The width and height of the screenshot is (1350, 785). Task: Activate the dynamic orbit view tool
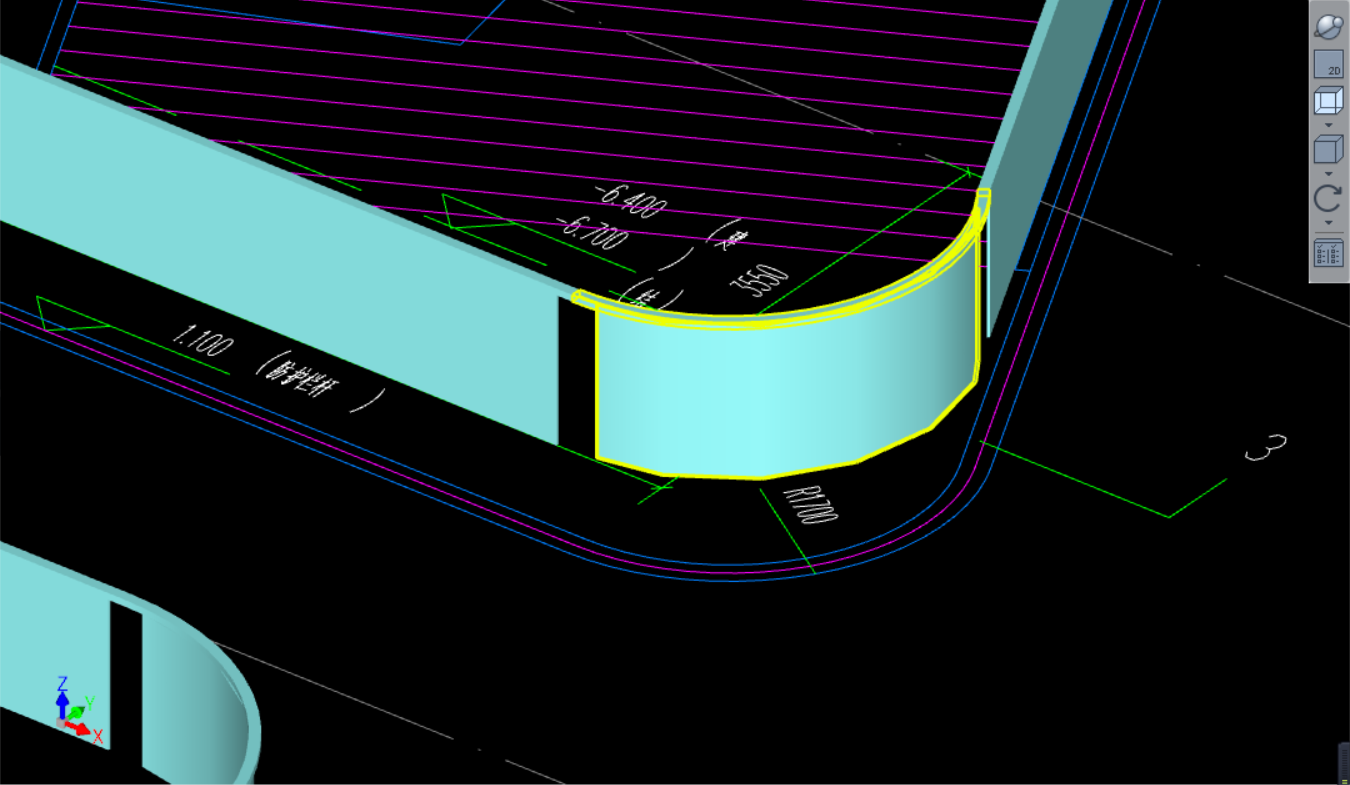point(1328,26)
